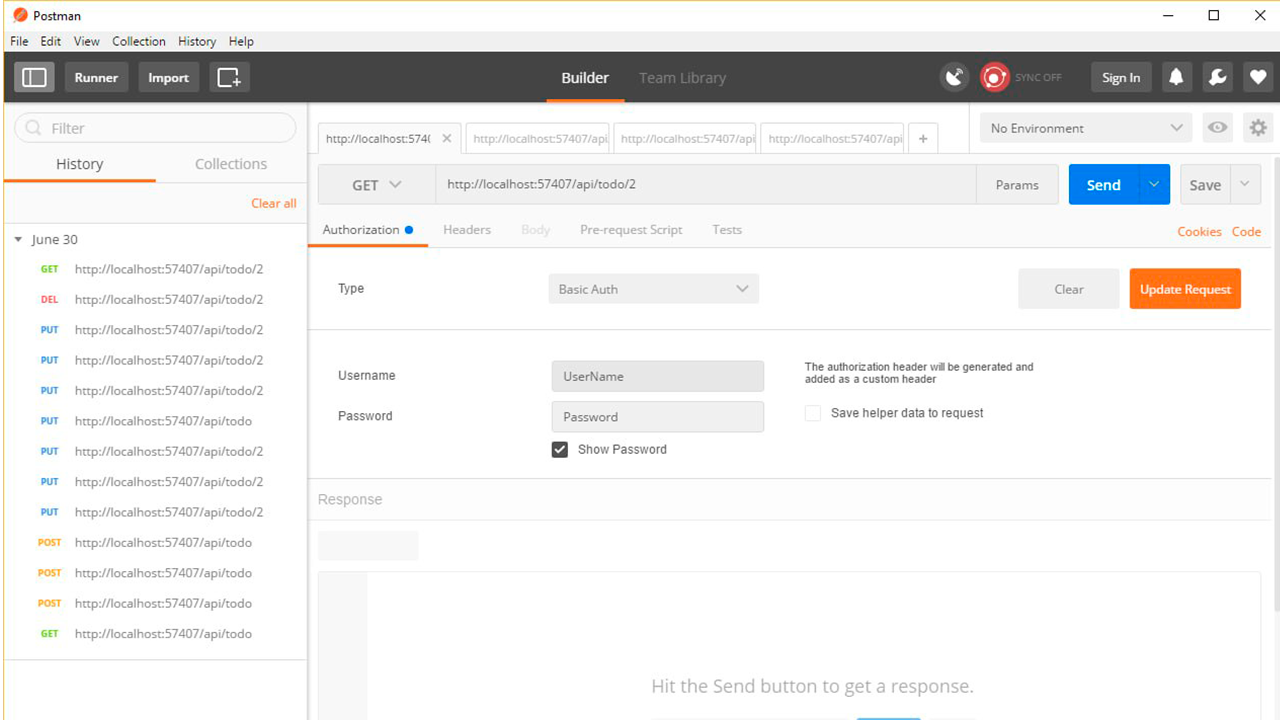Open the notifications bell icon

click(1176, 77)
